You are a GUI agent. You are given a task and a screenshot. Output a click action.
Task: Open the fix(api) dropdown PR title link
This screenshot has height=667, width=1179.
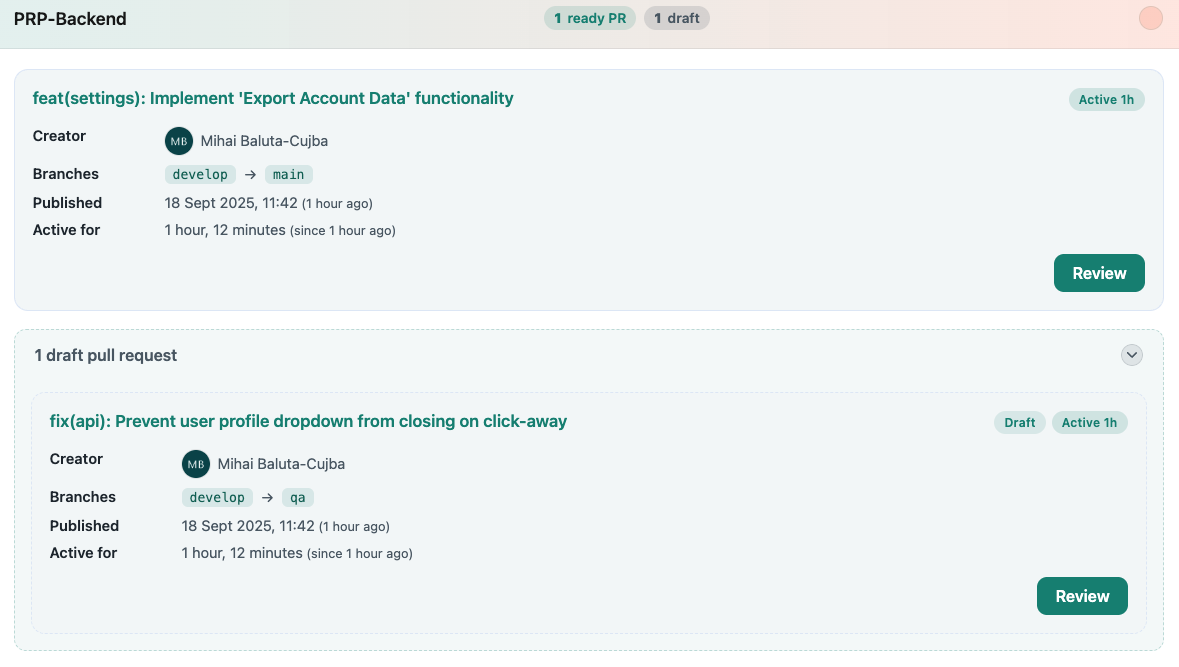pyautogui.click(x=308, y=421)
